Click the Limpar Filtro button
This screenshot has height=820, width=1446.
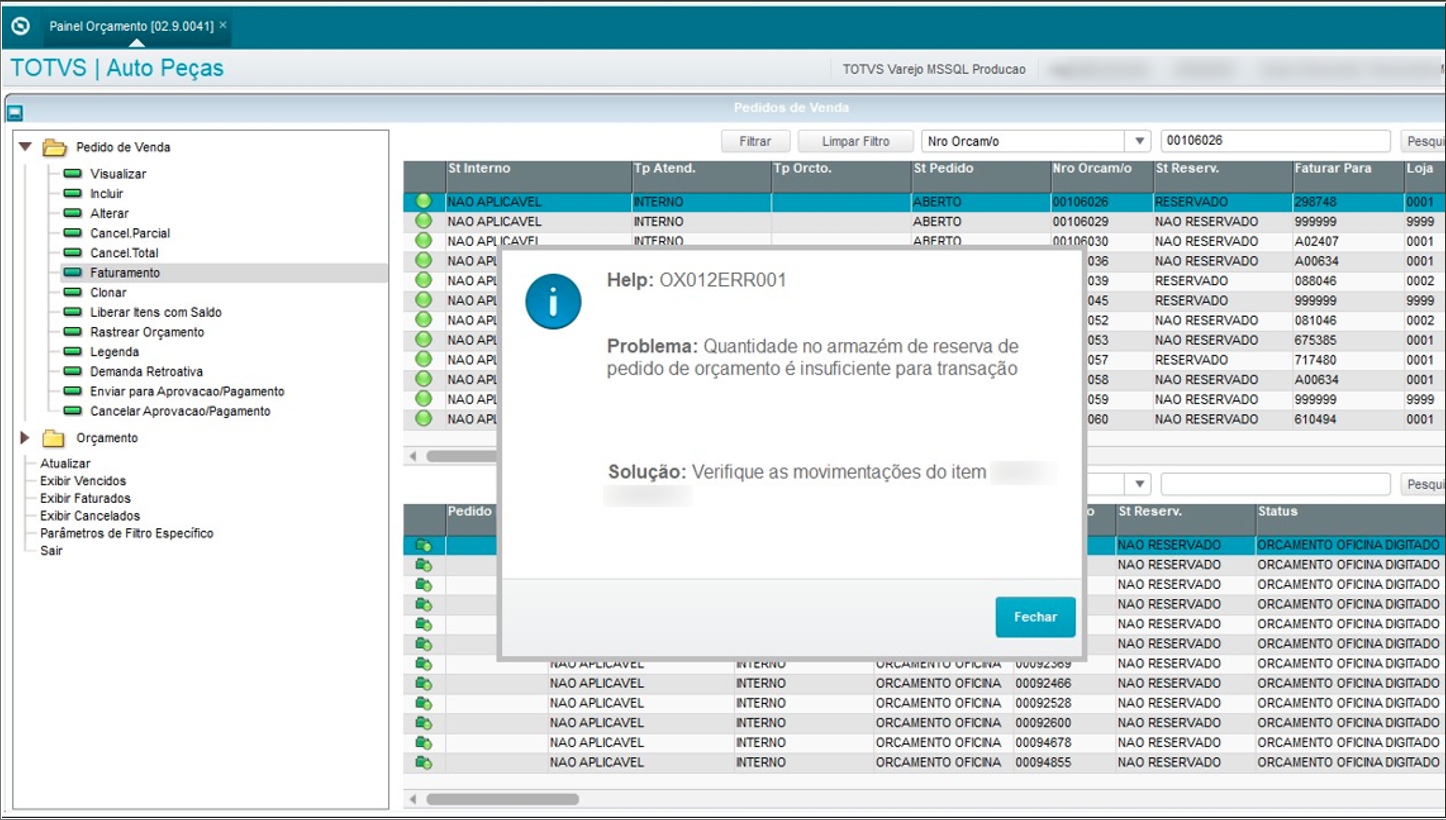(x=856, y=142)
